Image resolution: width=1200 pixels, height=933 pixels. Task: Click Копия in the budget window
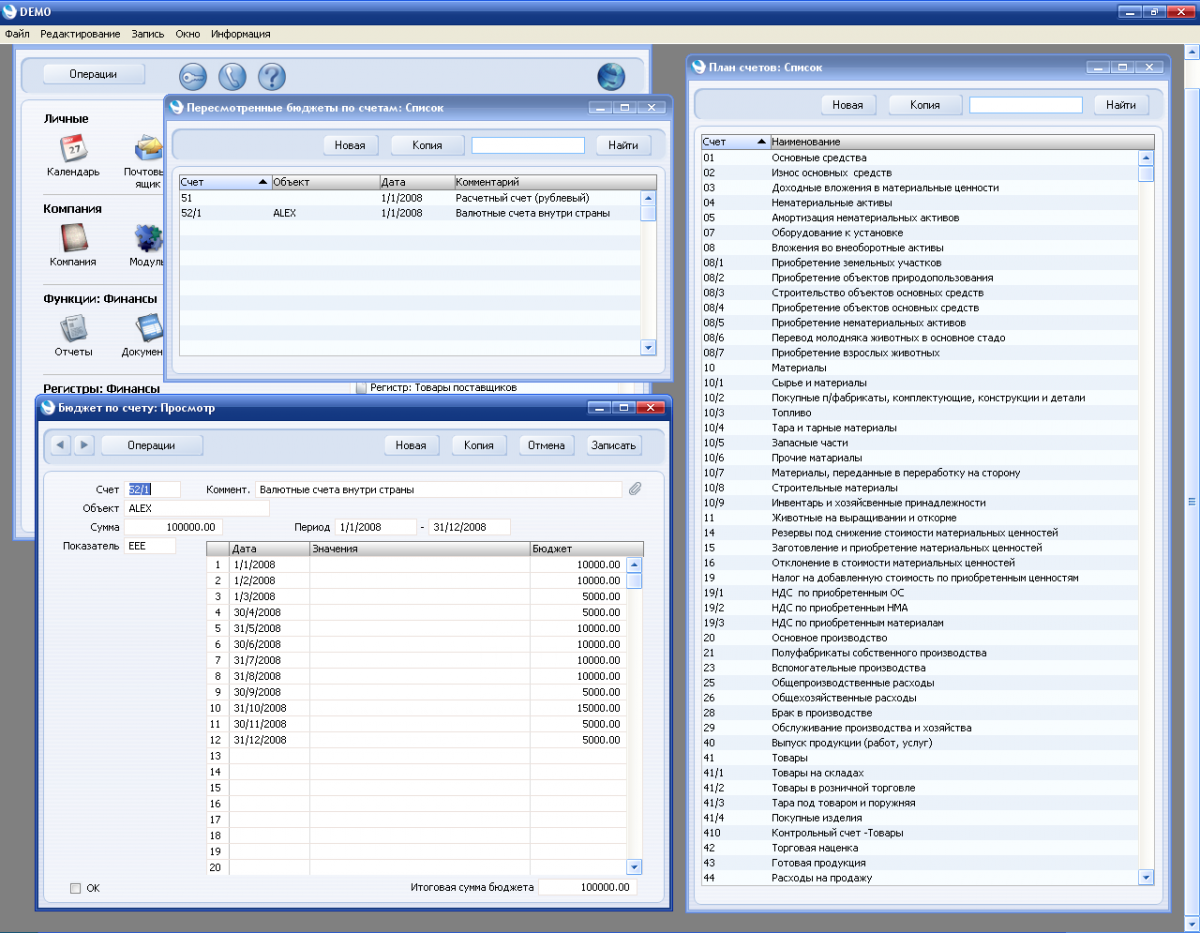click(479, 445)
